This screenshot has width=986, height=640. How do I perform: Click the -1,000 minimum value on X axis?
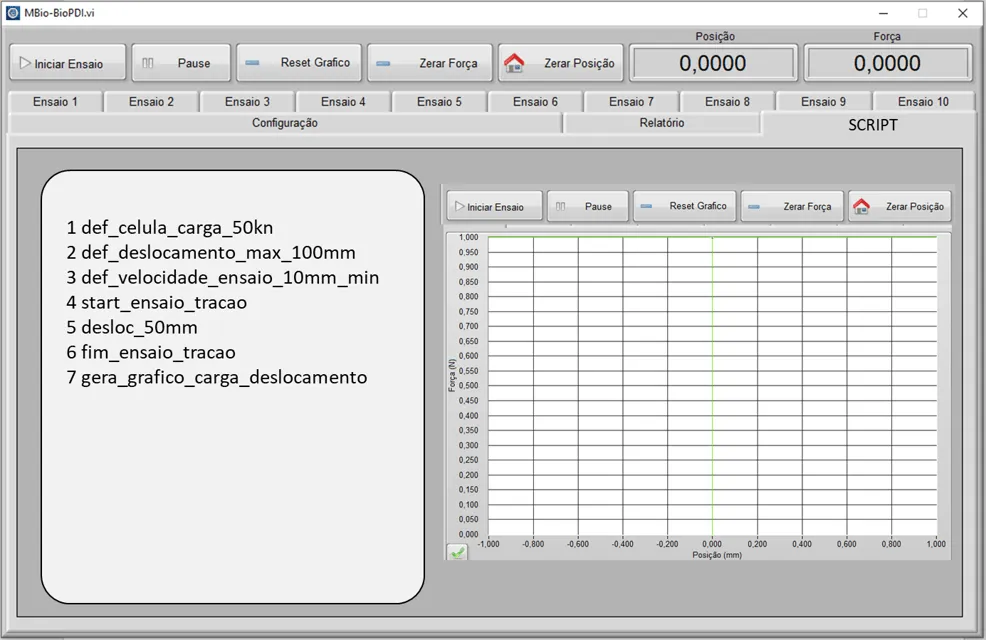click(x=489, y=544)
